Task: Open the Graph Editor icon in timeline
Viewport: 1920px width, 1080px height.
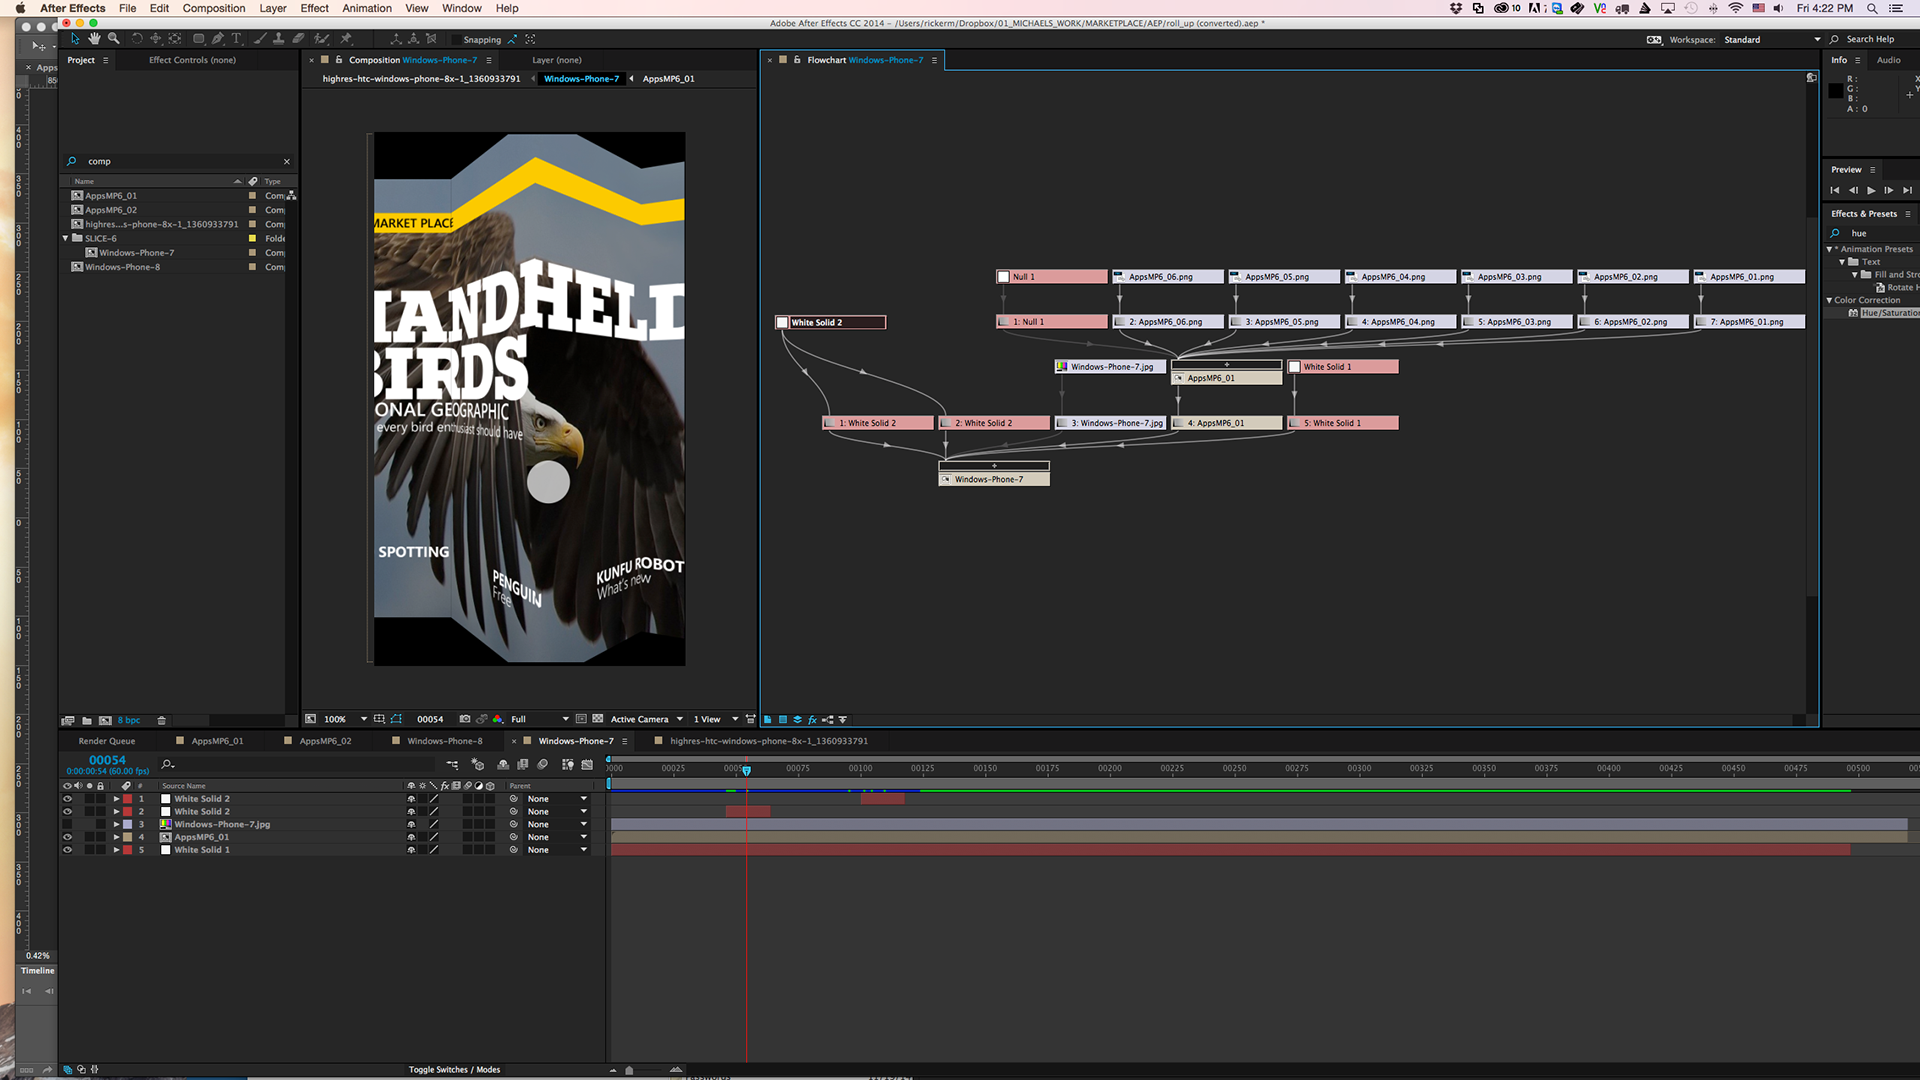Action: click(587, 765)
